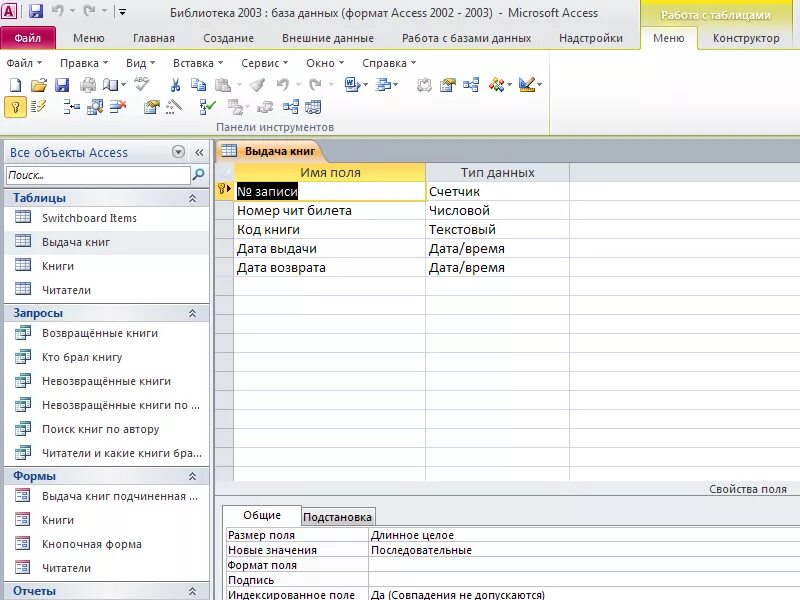Click the Print Preview icon
This screenshot has height=600, width=800.
click(x=111, y=85)
